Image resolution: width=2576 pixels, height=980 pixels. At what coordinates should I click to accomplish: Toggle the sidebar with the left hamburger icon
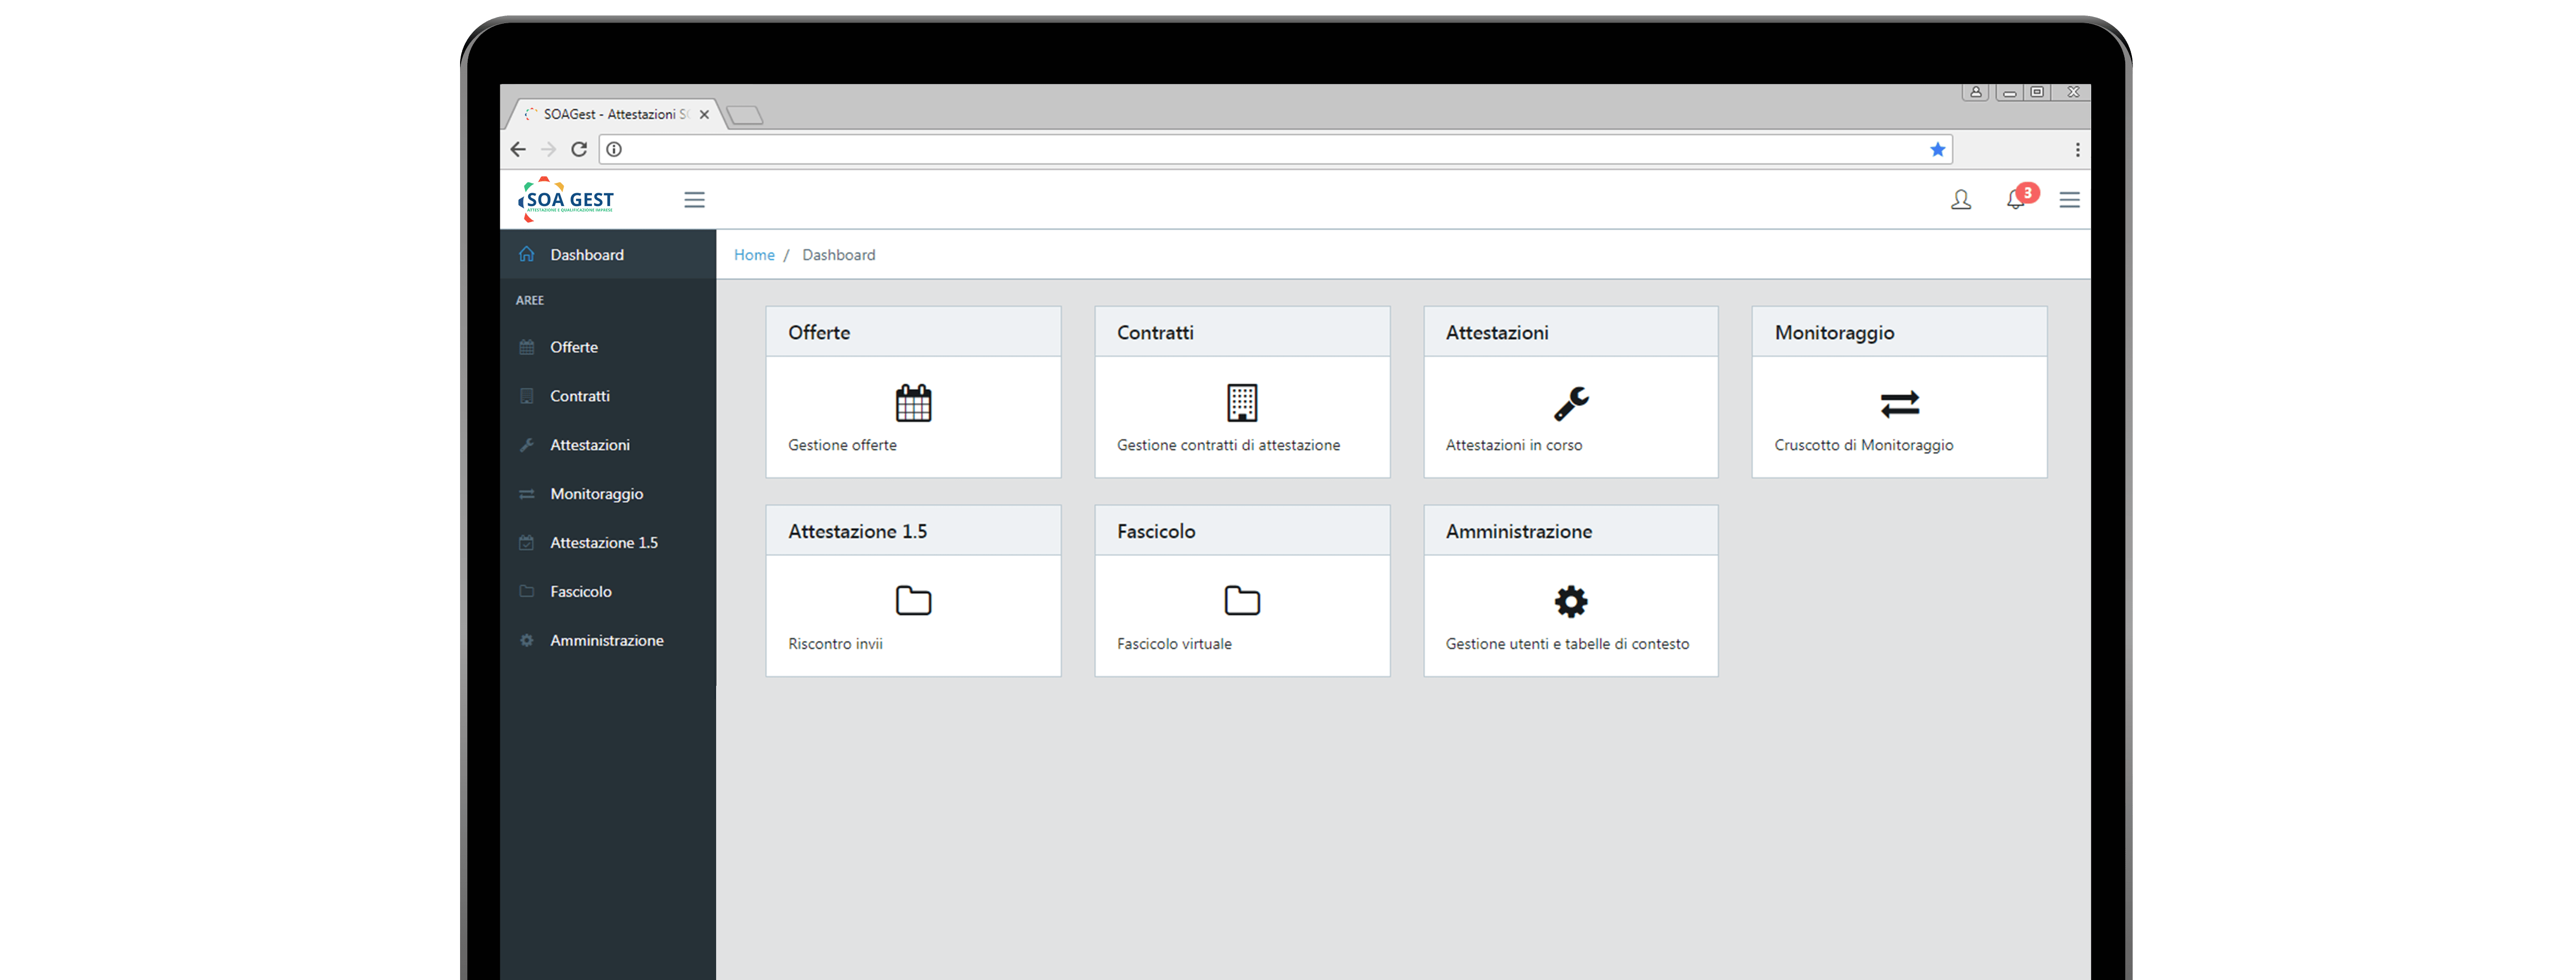tap(694, 200)
